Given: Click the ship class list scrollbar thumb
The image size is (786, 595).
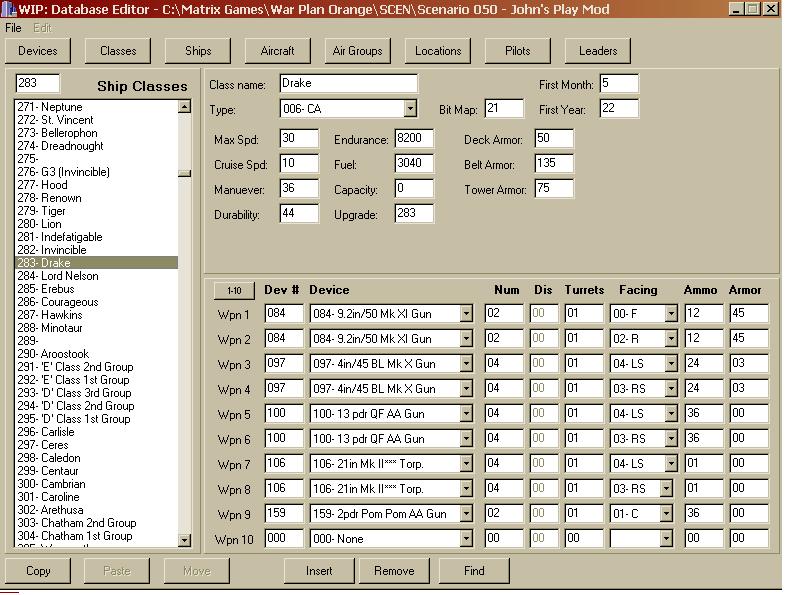Looking at the screenshot, I should (184, 173).
